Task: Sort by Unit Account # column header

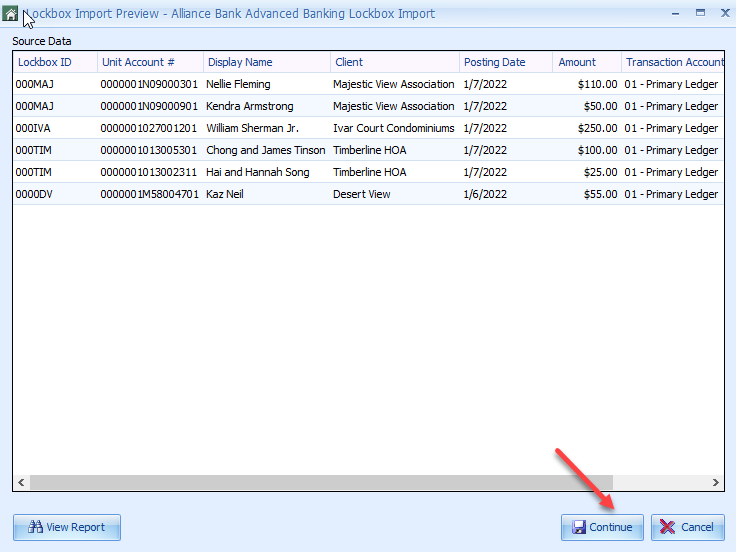Action: coord(139,62)
